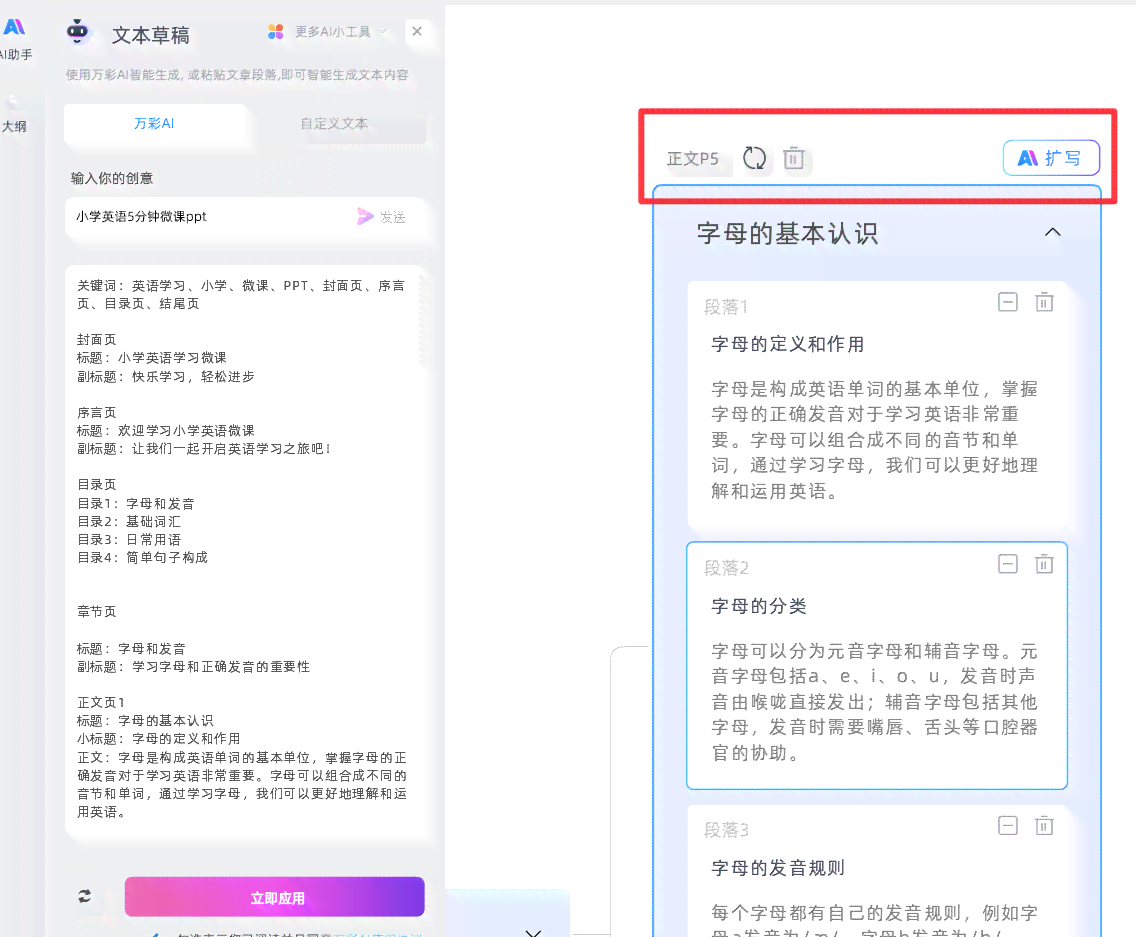Open the AI助手 sidebar icon
The width and height of the screenshot is (1136, 937).
(14, 38)
